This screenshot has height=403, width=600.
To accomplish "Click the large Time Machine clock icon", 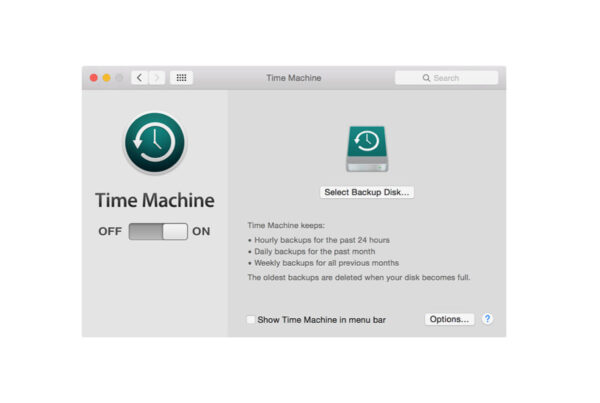I will tap(154, 144).
